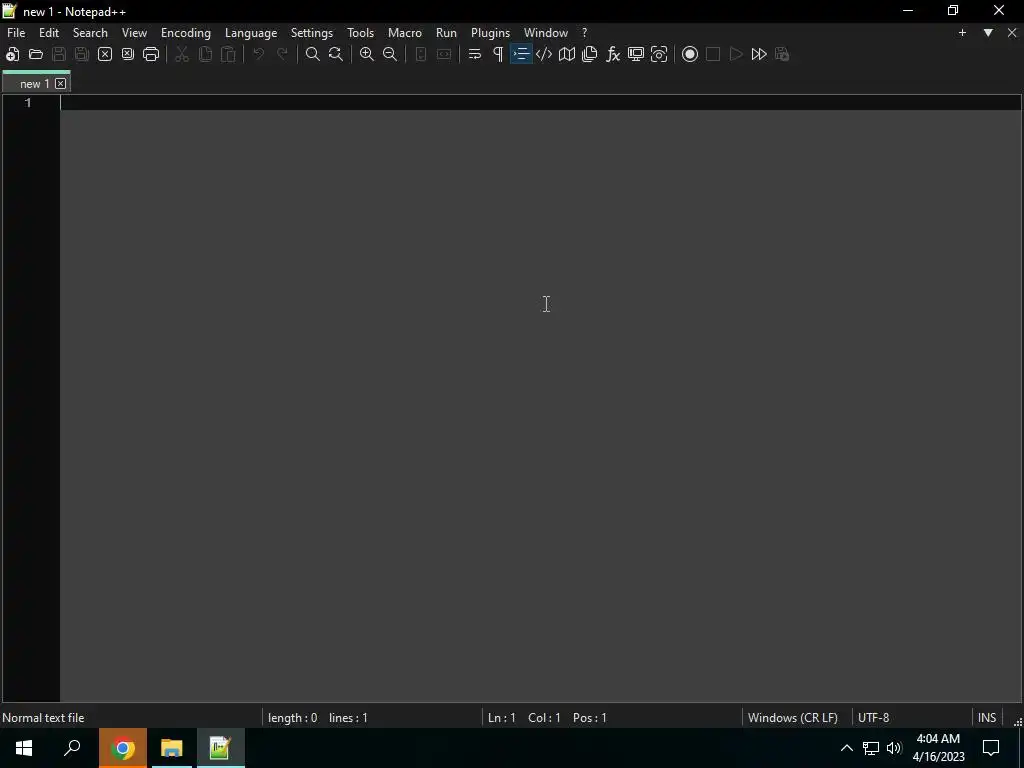Open the Edit menu

pyautogui.click(x=49, y=33)
